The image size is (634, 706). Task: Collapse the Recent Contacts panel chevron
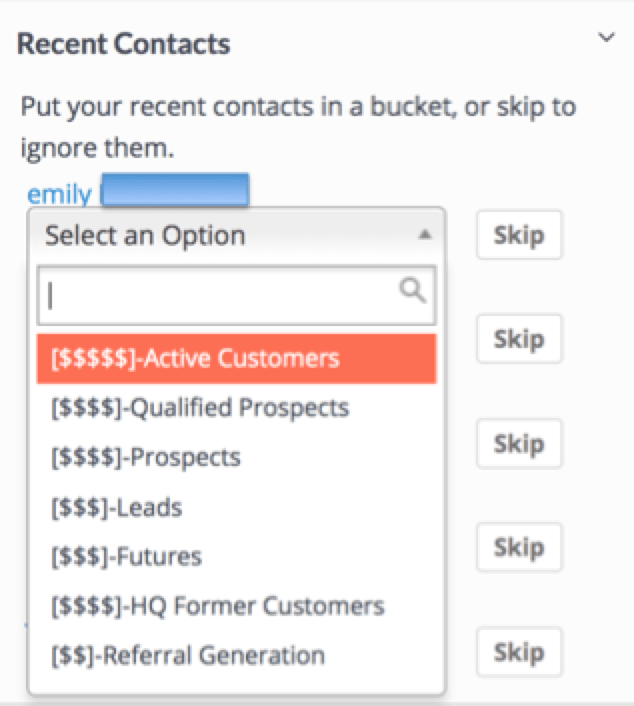606,37
